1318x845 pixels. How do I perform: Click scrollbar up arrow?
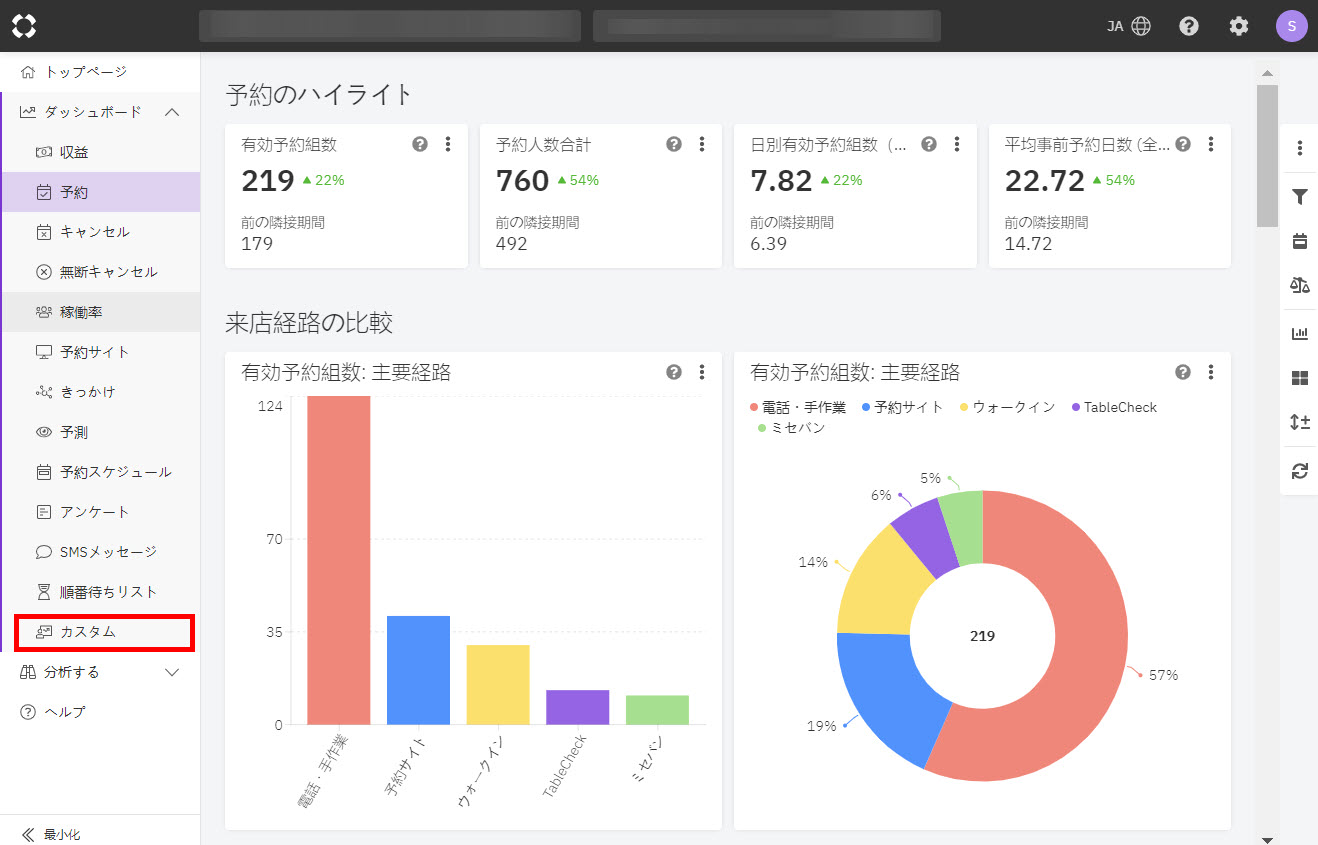[x=1267, y=73]
